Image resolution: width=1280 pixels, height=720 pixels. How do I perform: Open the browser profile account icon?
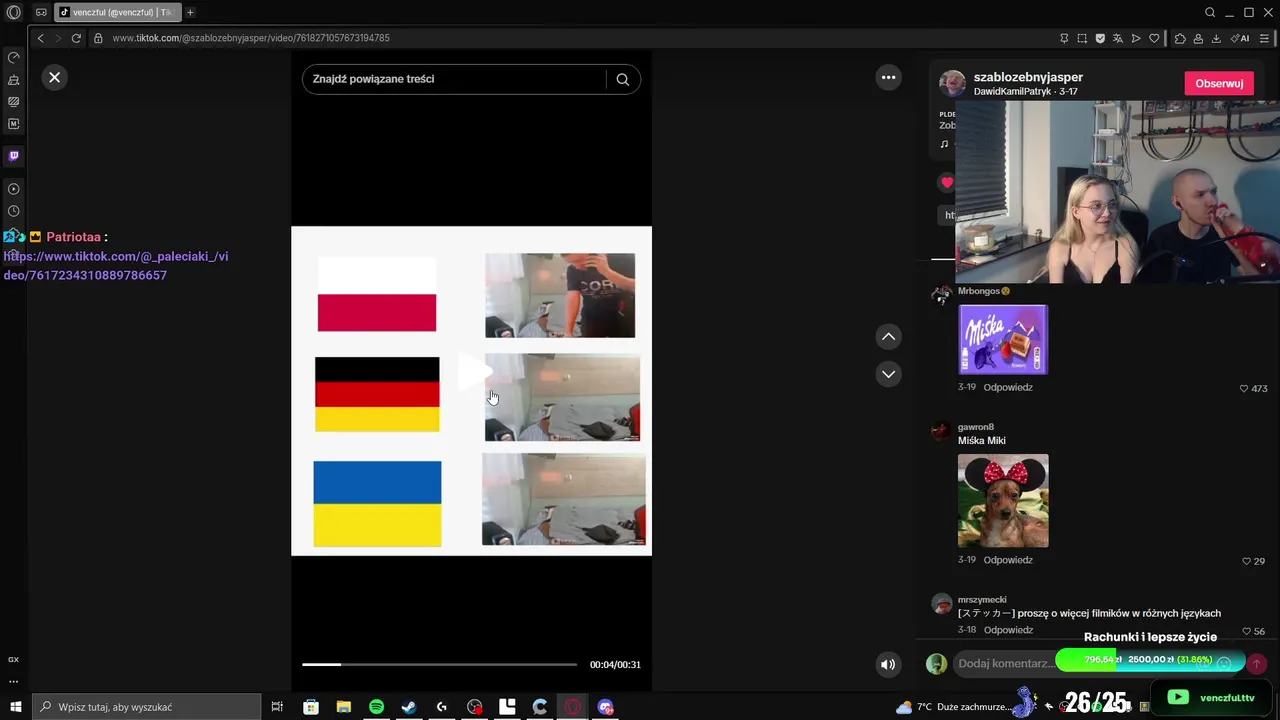[1198, 38]
